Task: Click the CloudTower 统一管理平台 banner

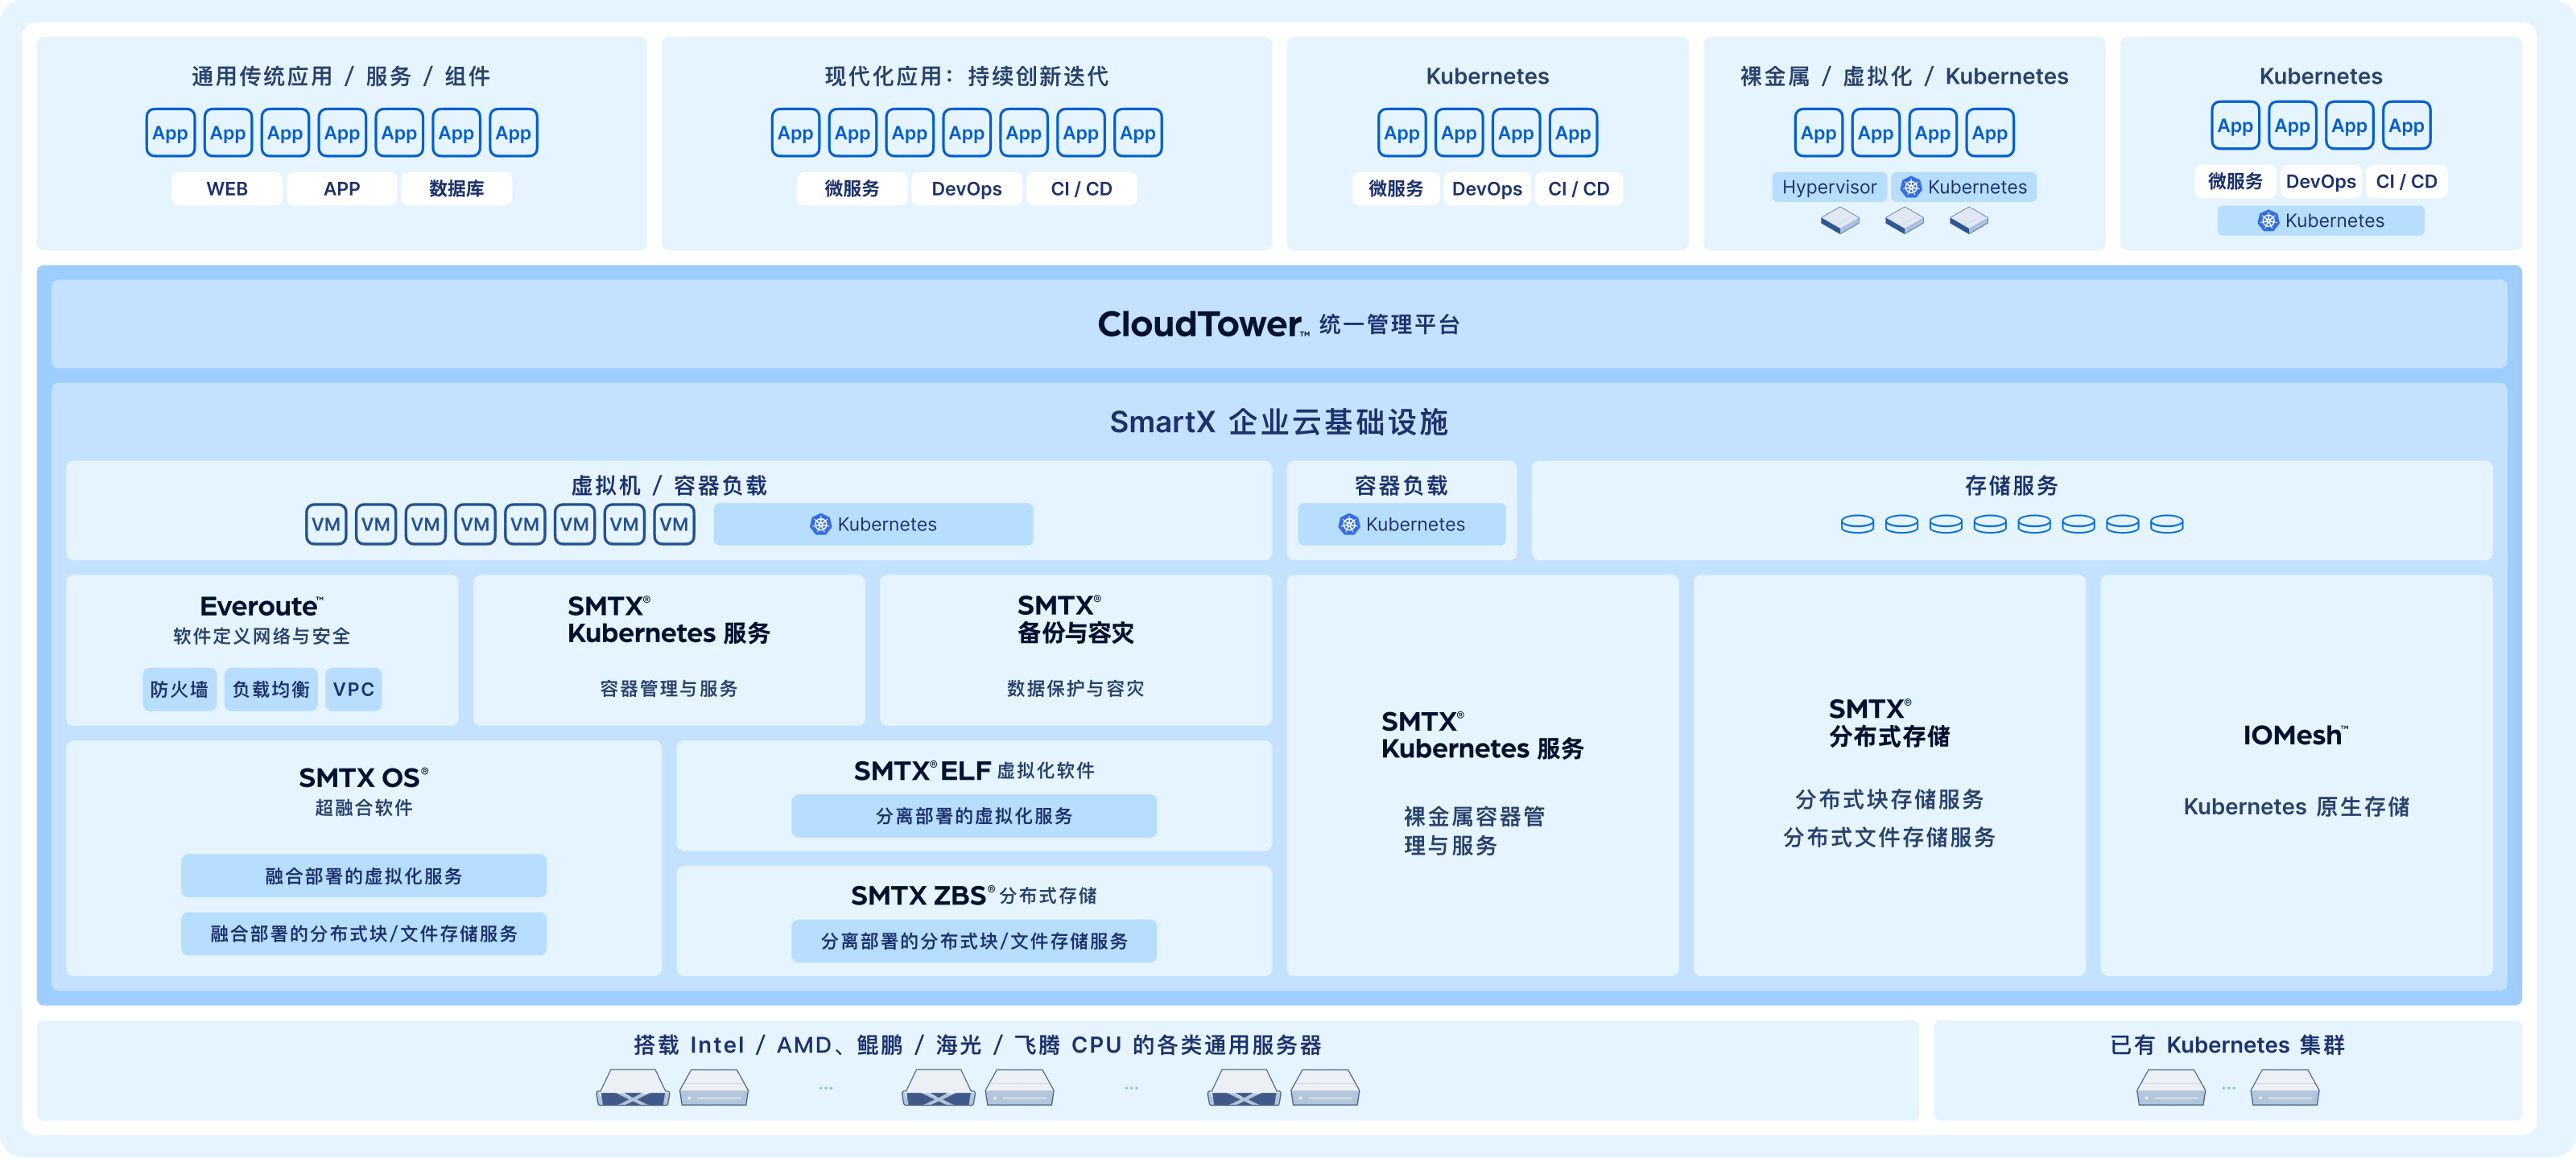Action: [1278, 324]
